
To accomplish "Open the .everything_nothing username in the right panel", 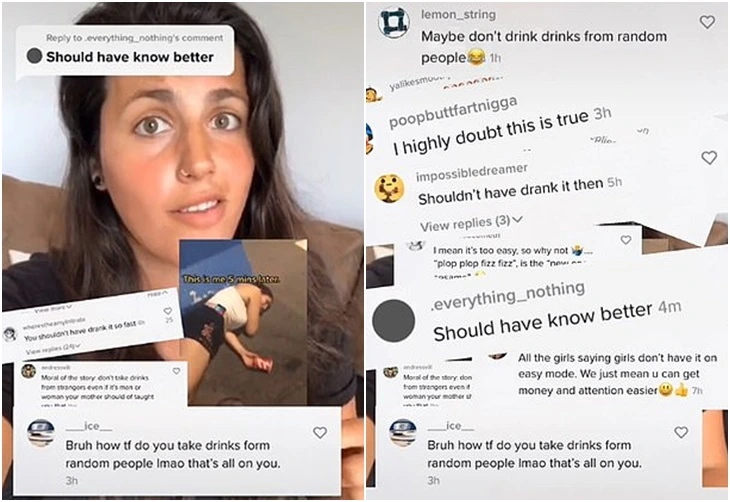I will (507, 297).
